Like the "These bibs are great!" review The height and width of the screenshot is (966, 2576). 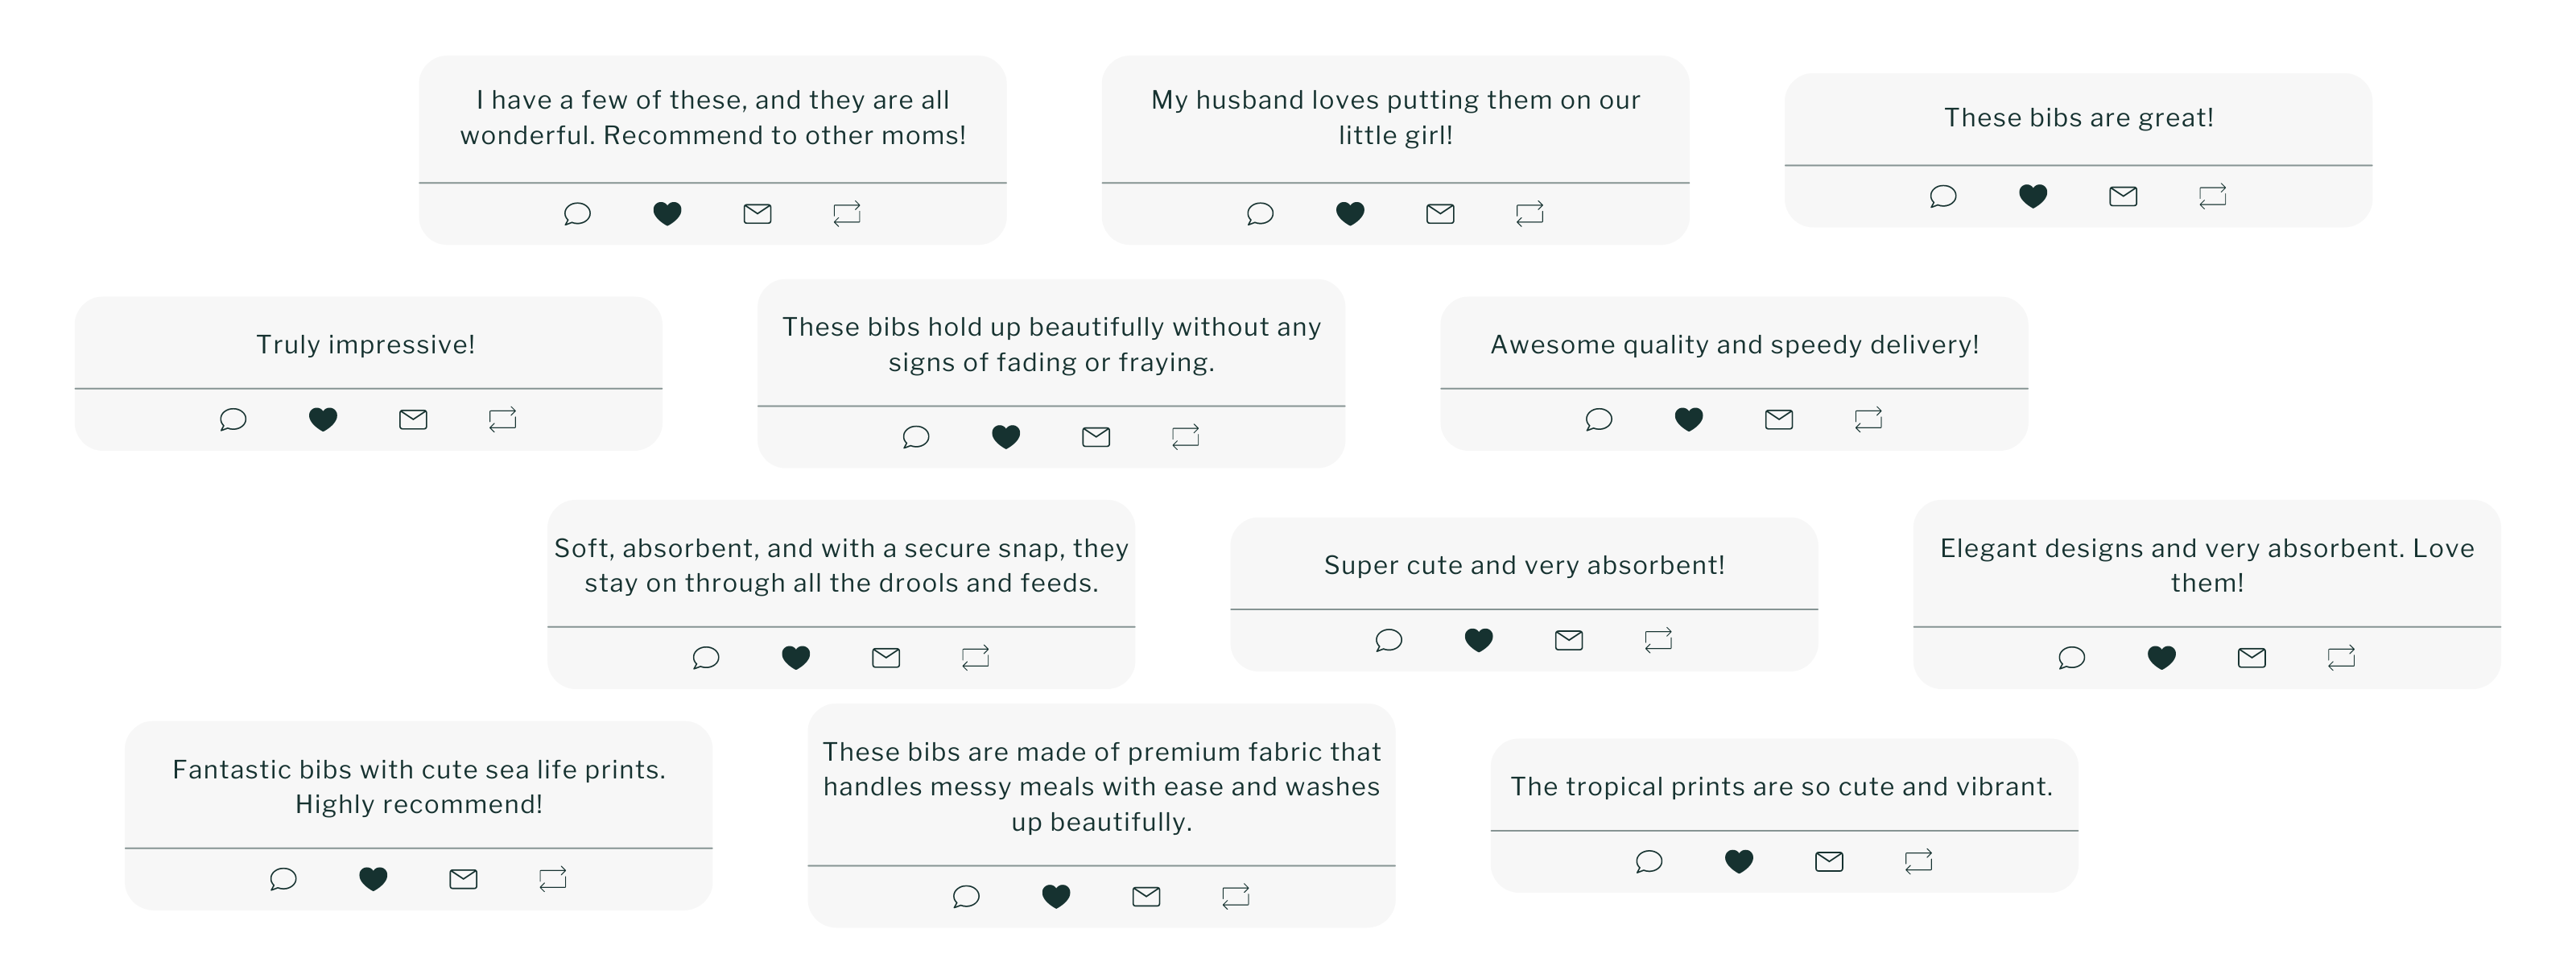[2032, 196]
